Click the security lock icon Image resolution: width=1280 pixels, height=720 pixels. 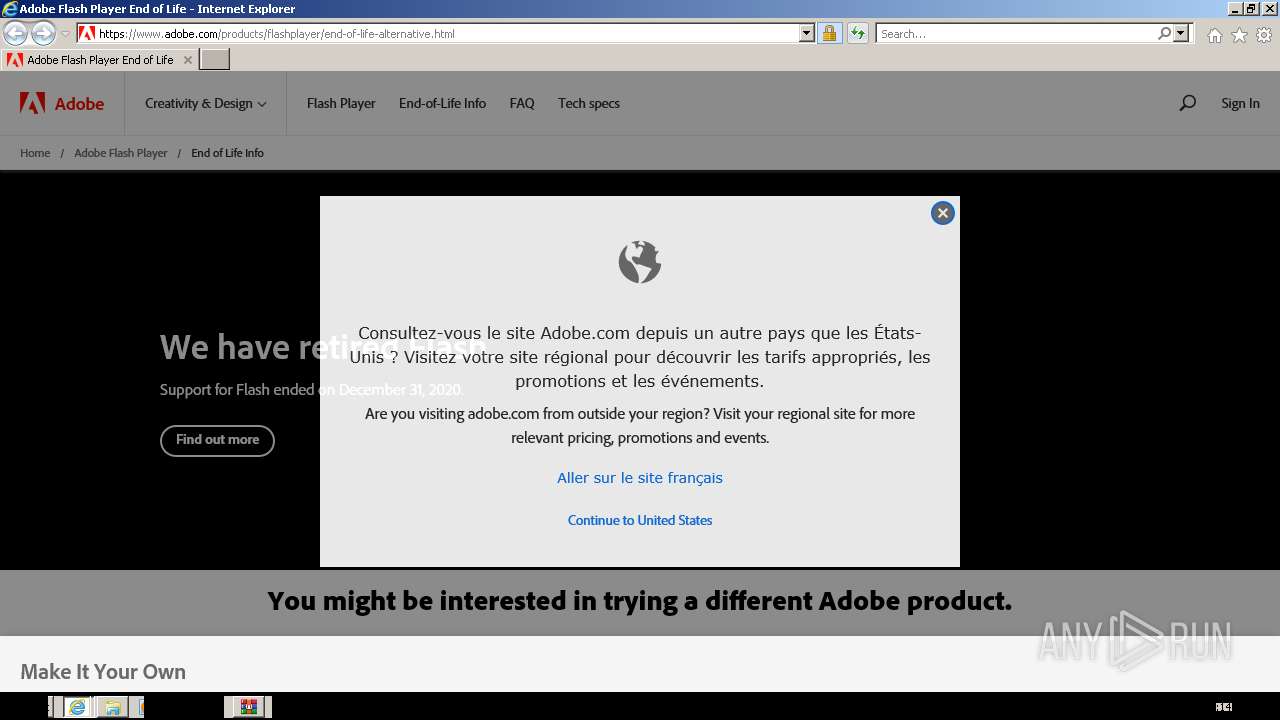tap(829, 33)
